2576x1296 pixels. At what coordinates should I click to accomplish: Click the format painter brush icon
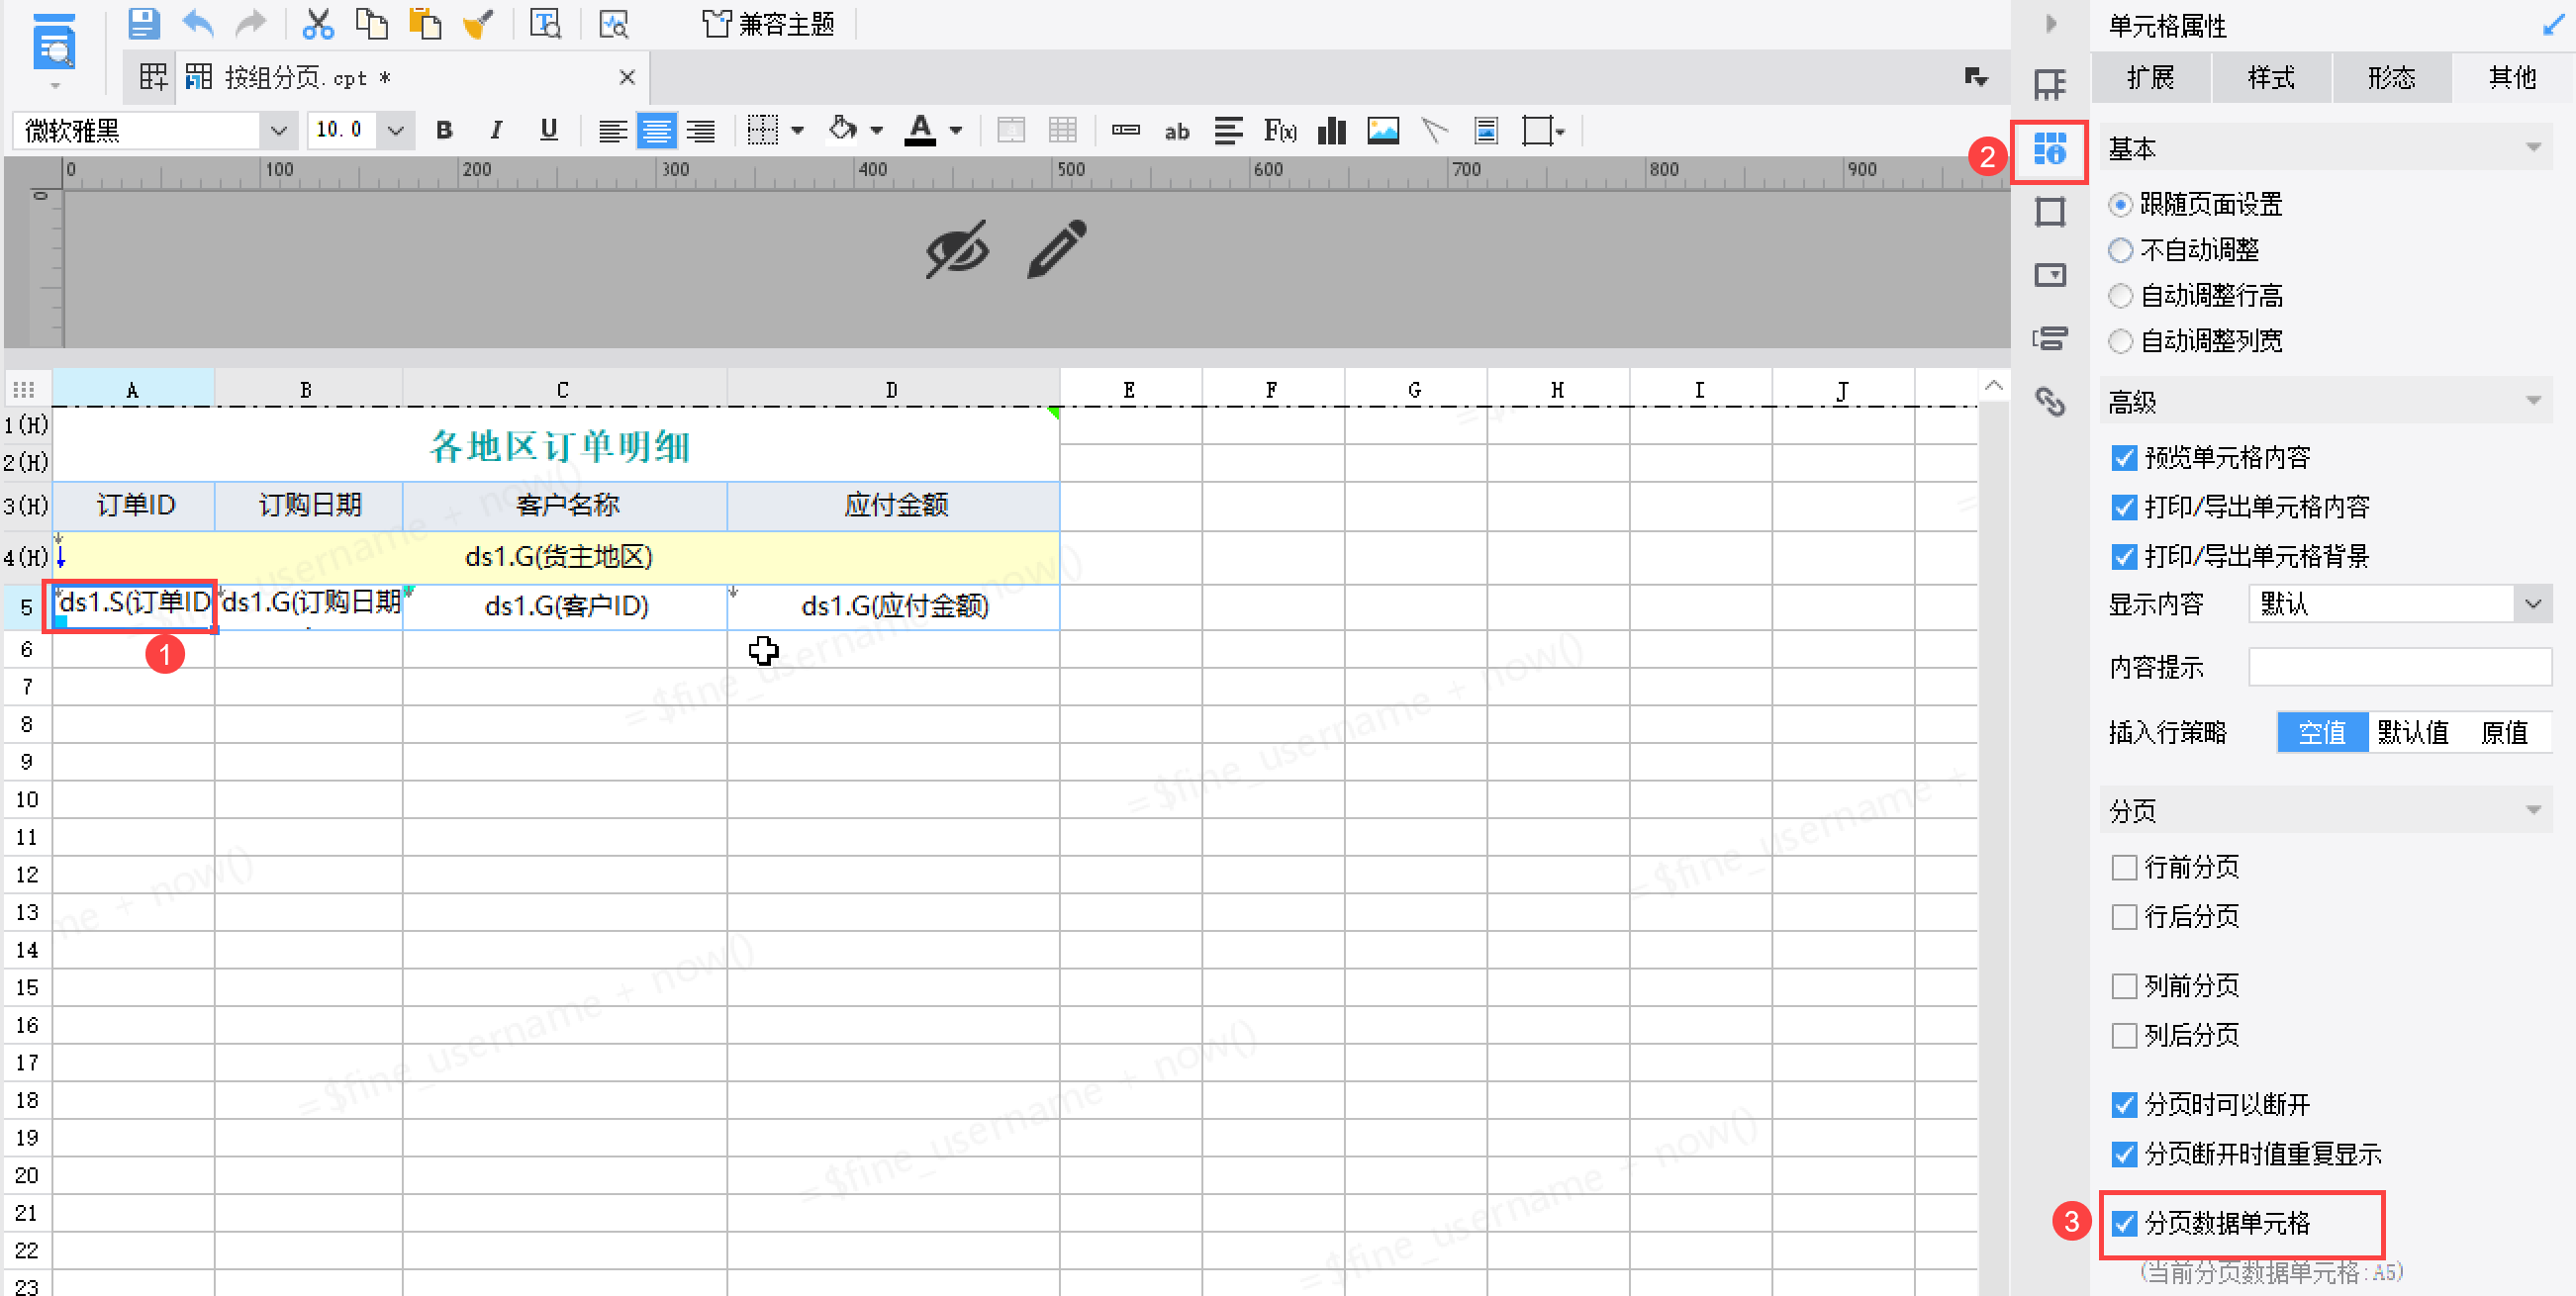[478, 23]
